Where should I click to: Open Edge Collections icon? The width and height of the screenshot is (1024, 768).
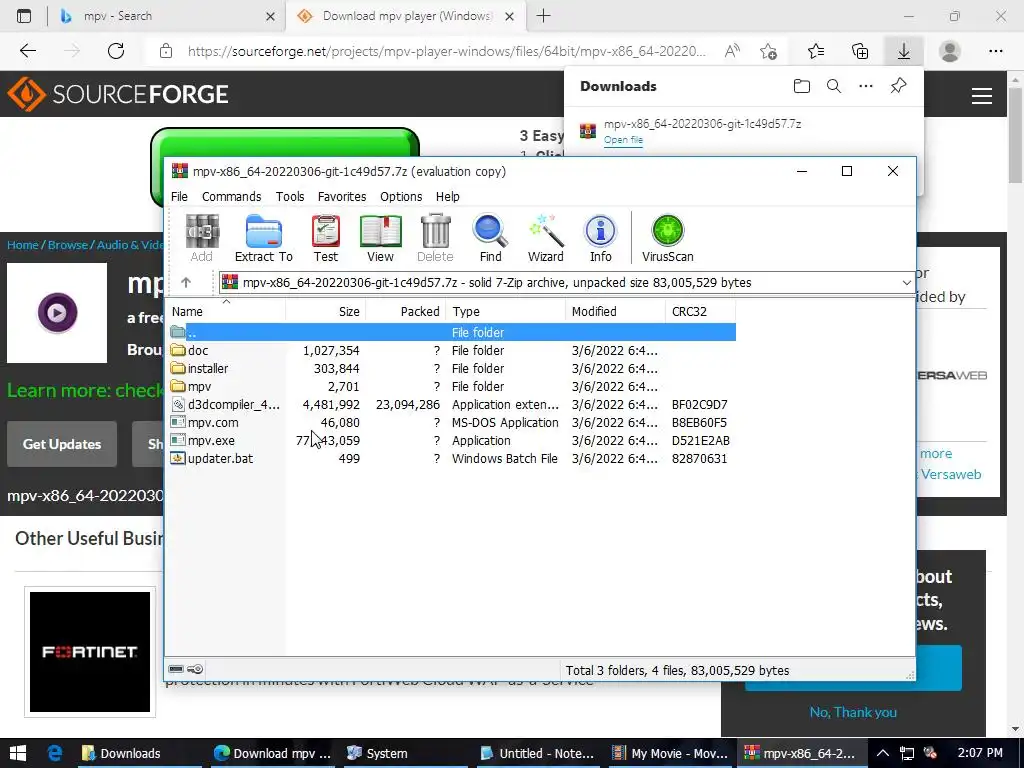tap(860, 51)
